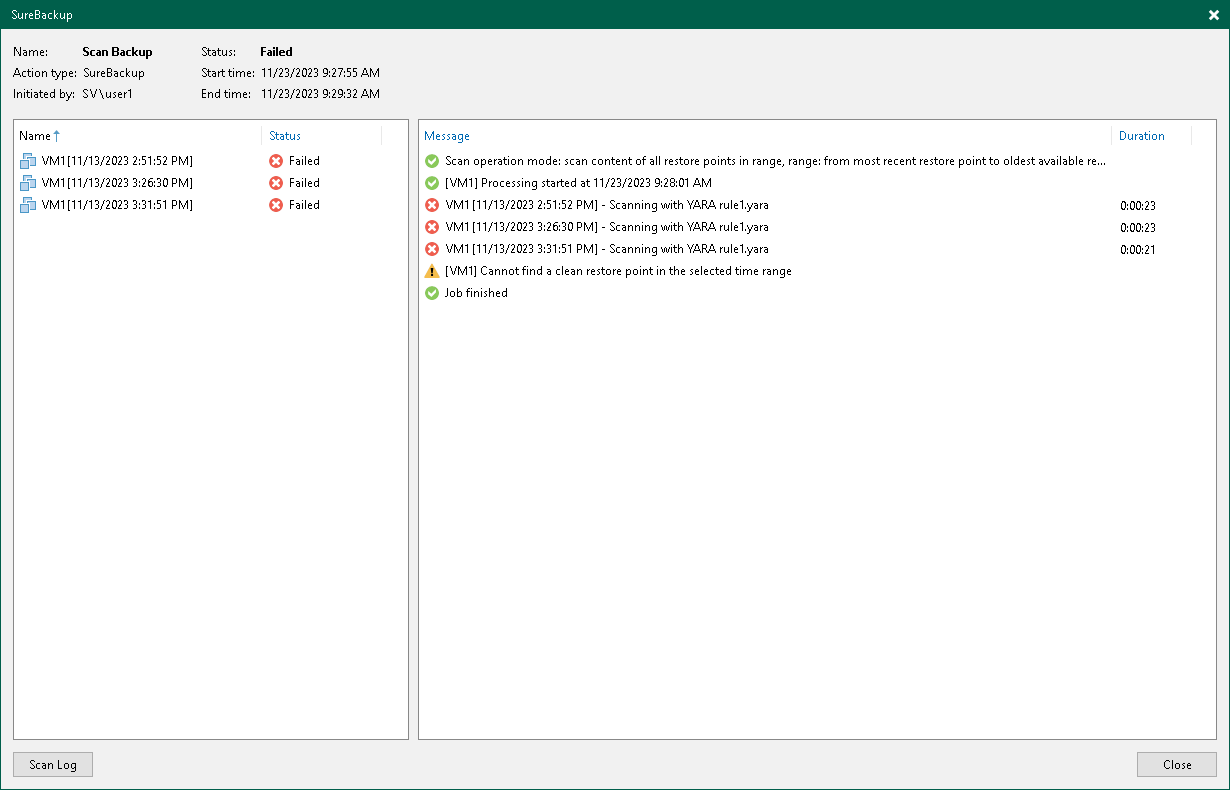Image resolution: width=1230 pixels, height=790 pixels.
Task: Click red failed icon beside first VM1 status
Action: pyautogui.click(x=276, y=161)
